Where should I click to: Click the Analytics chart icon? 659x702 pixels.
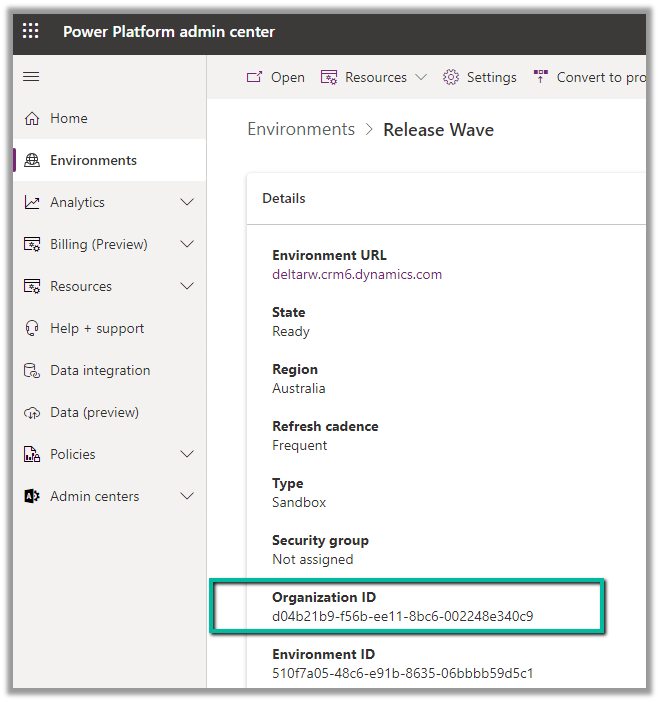(x=32, y=202)
